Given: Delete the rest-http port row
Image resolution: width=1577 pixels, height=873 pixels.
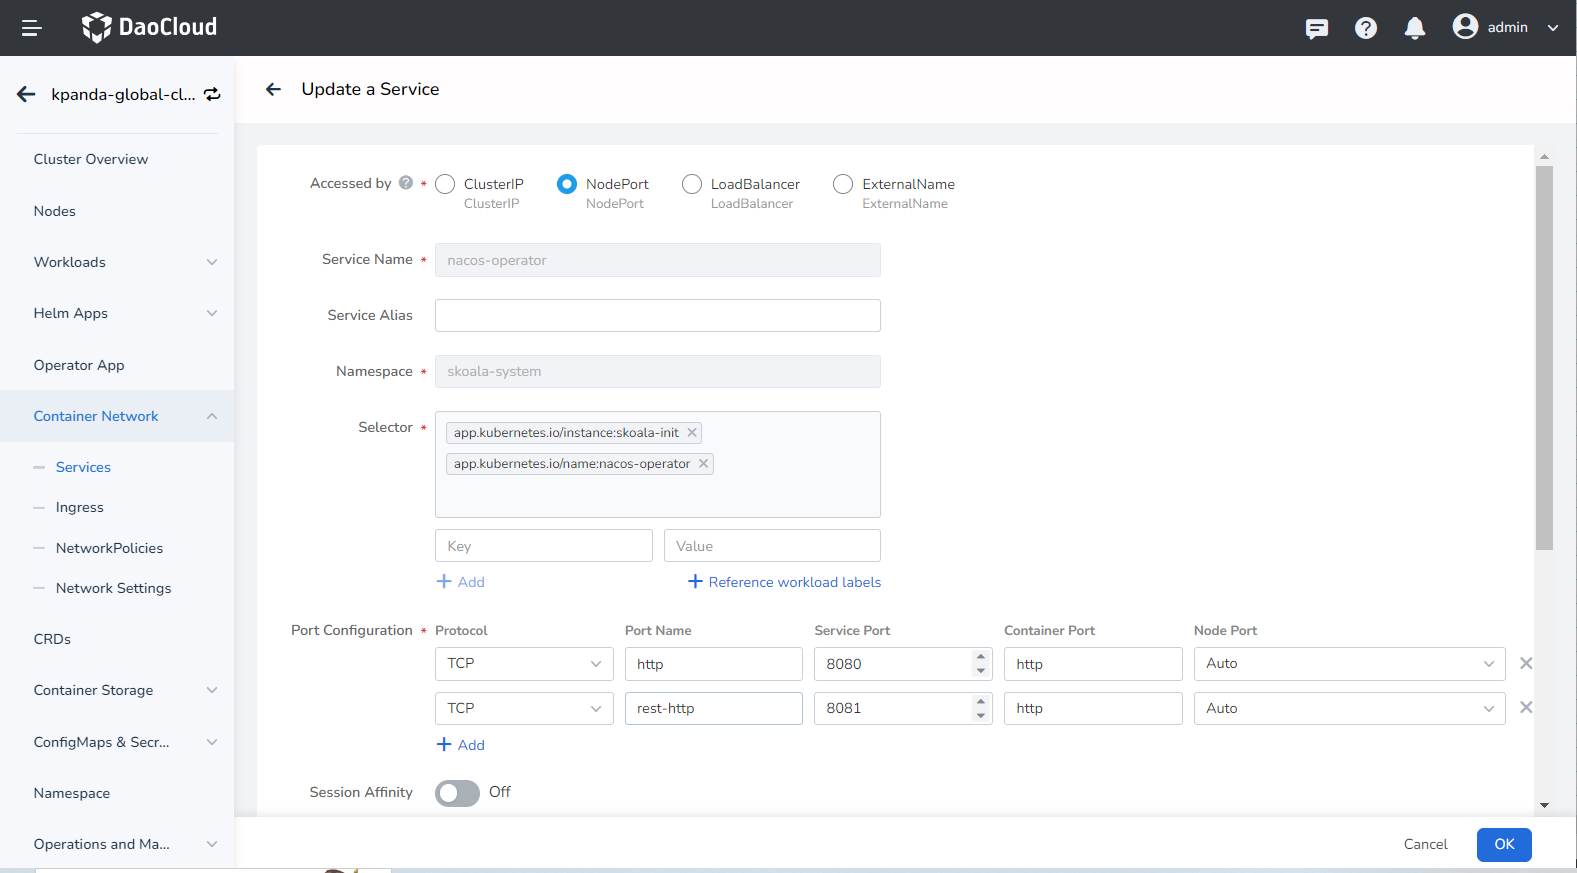Looking at the screenshot, I should coord(1525,707).
